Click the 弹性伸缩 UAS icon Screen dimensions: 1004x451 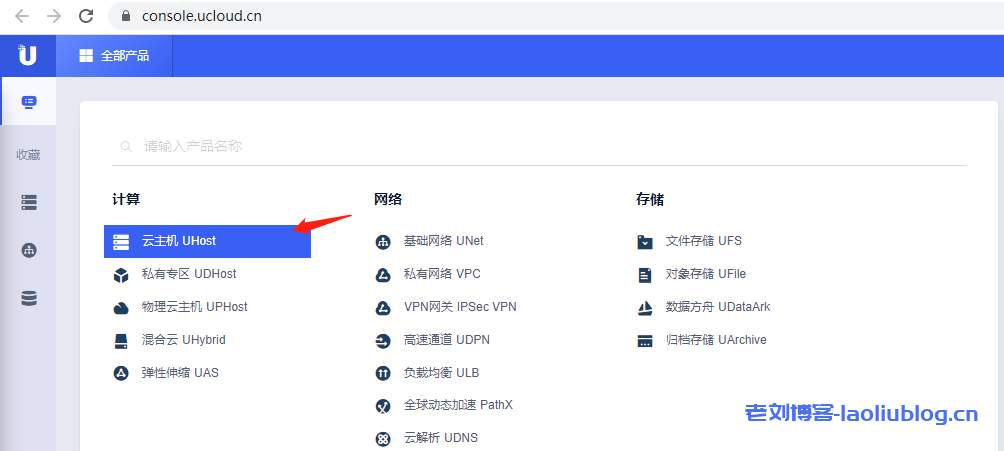[121, 373]
